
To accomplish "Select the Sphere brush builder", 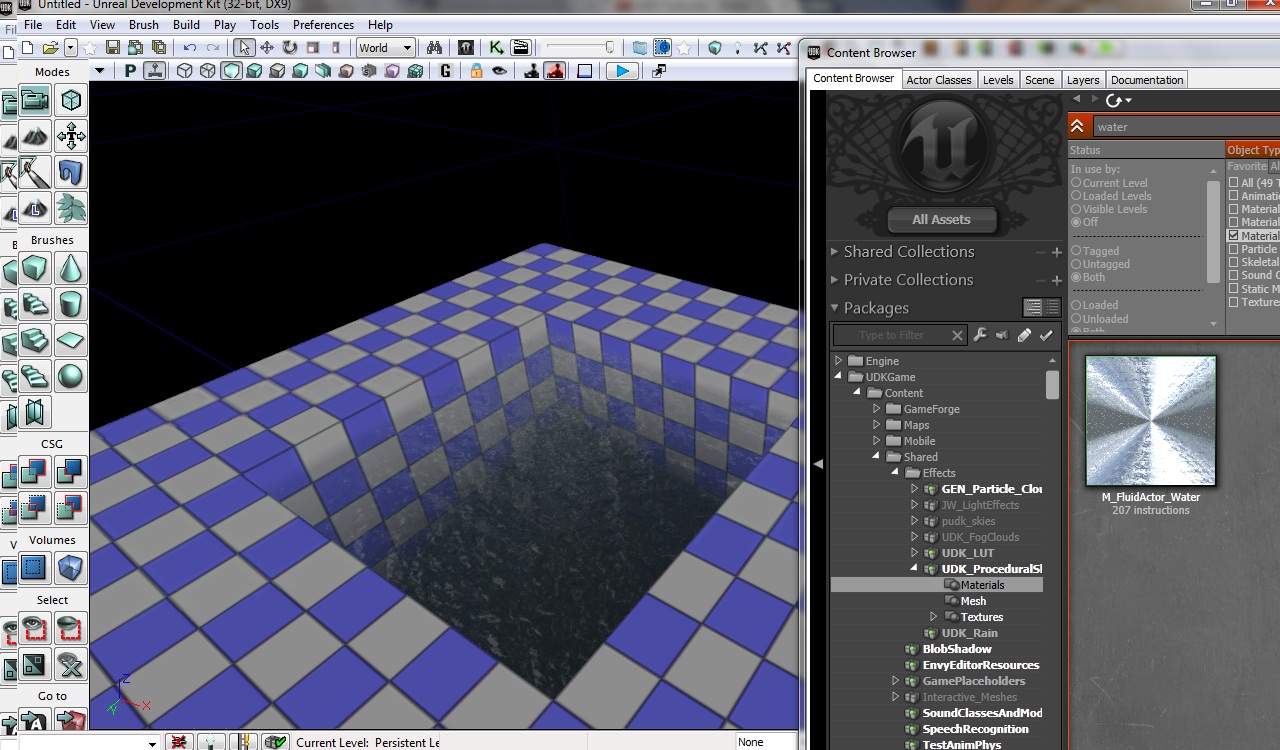I will 70,377.
